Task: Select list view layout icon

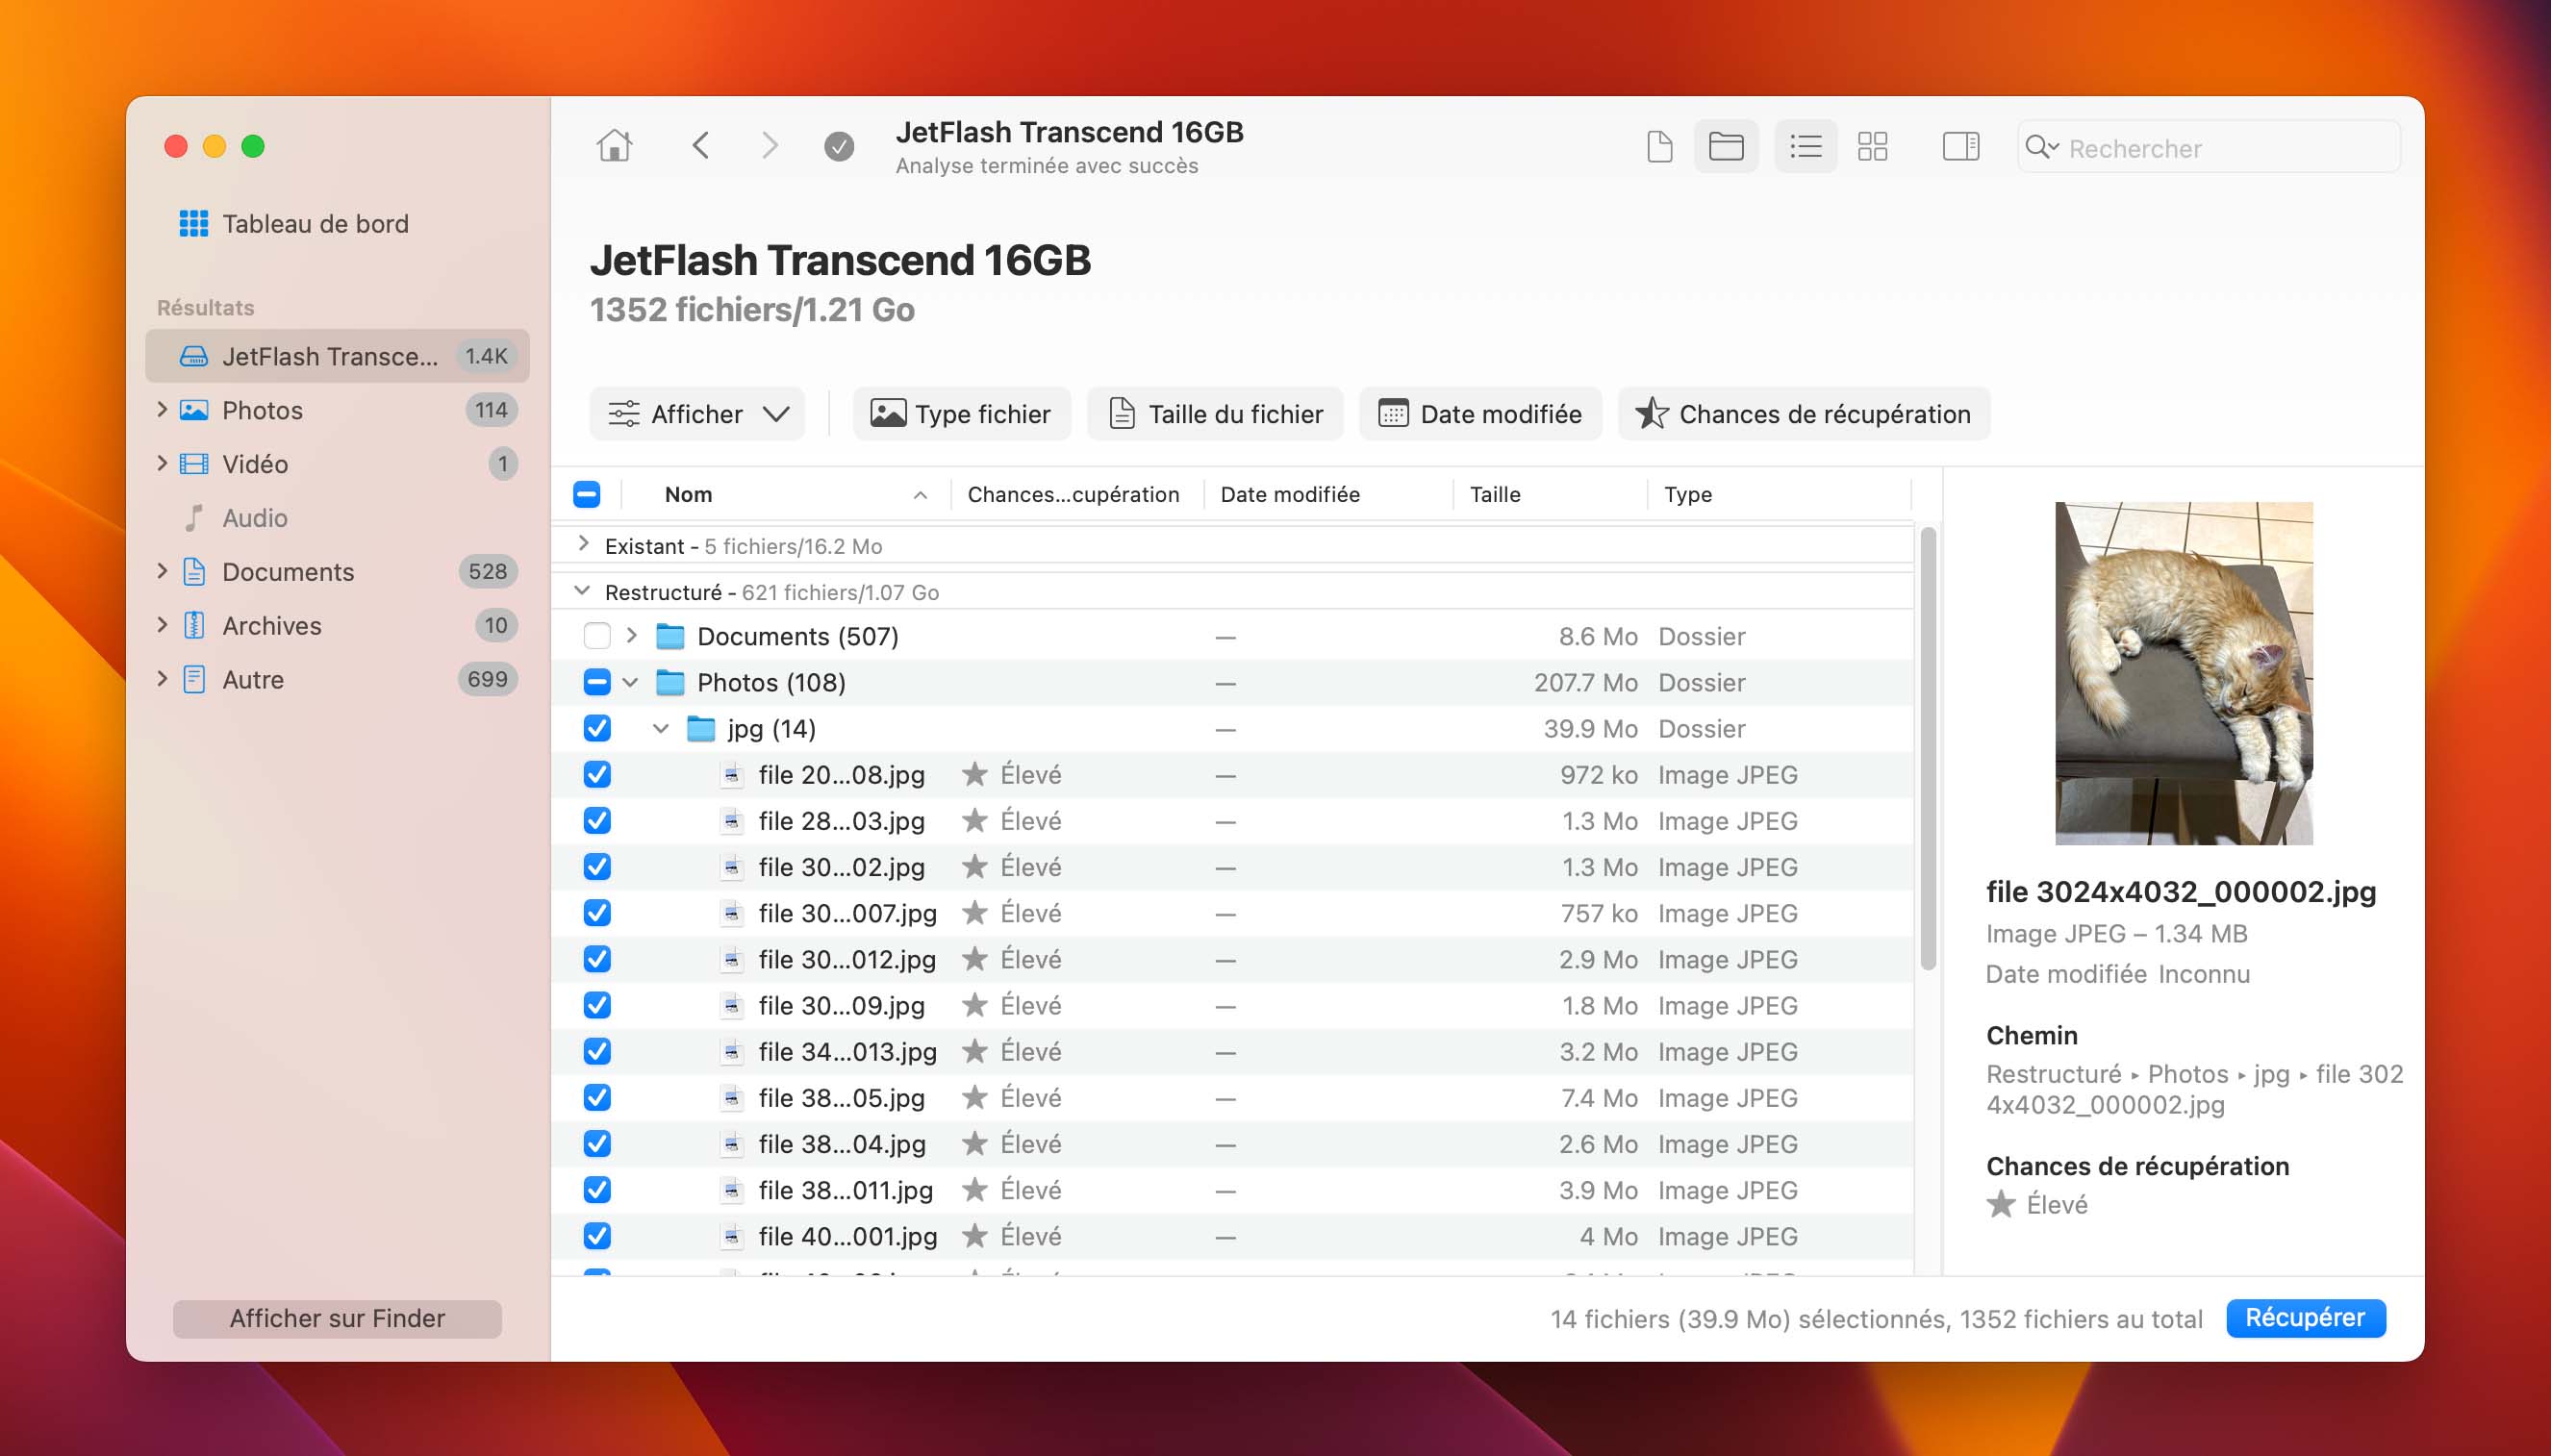Action: [1805, 147]
